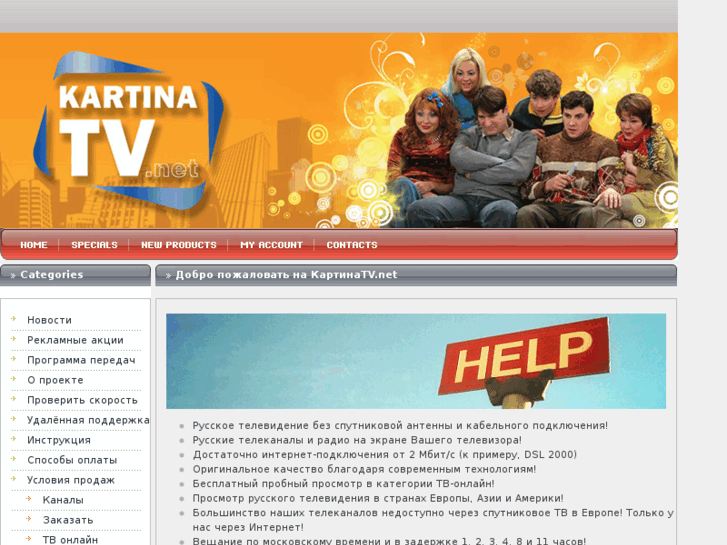Click the line about 2 Мбит/с connection
The width and height of the screenshot is (727, 545).
pyautogui.click(x=385, y=455)
